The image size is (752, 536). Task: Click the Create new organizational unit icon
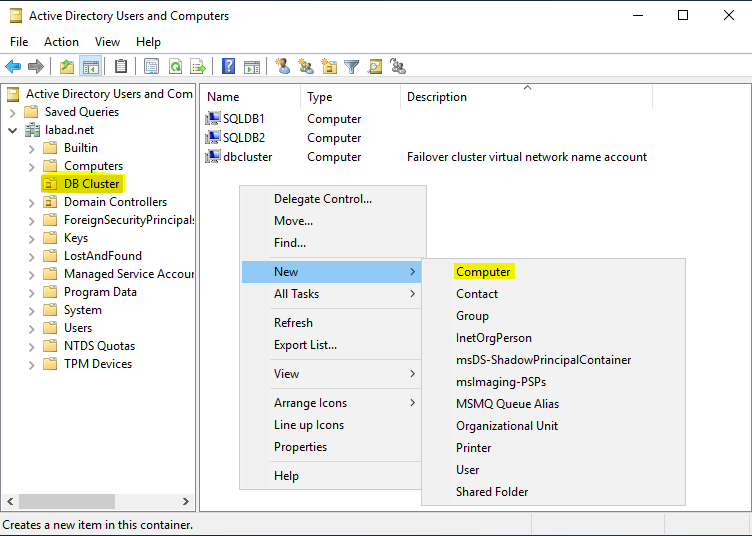(329, 66)
